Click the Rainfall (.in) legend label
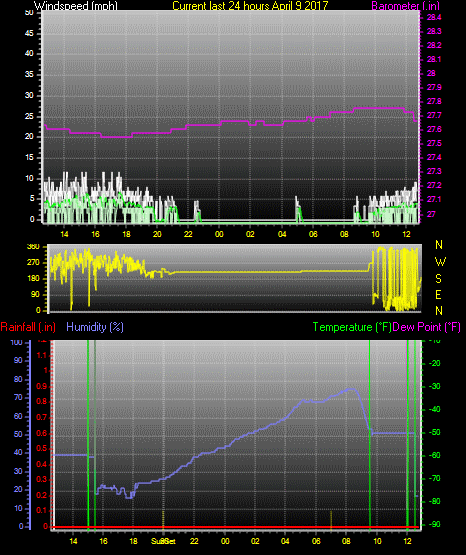 coord(28,327)
